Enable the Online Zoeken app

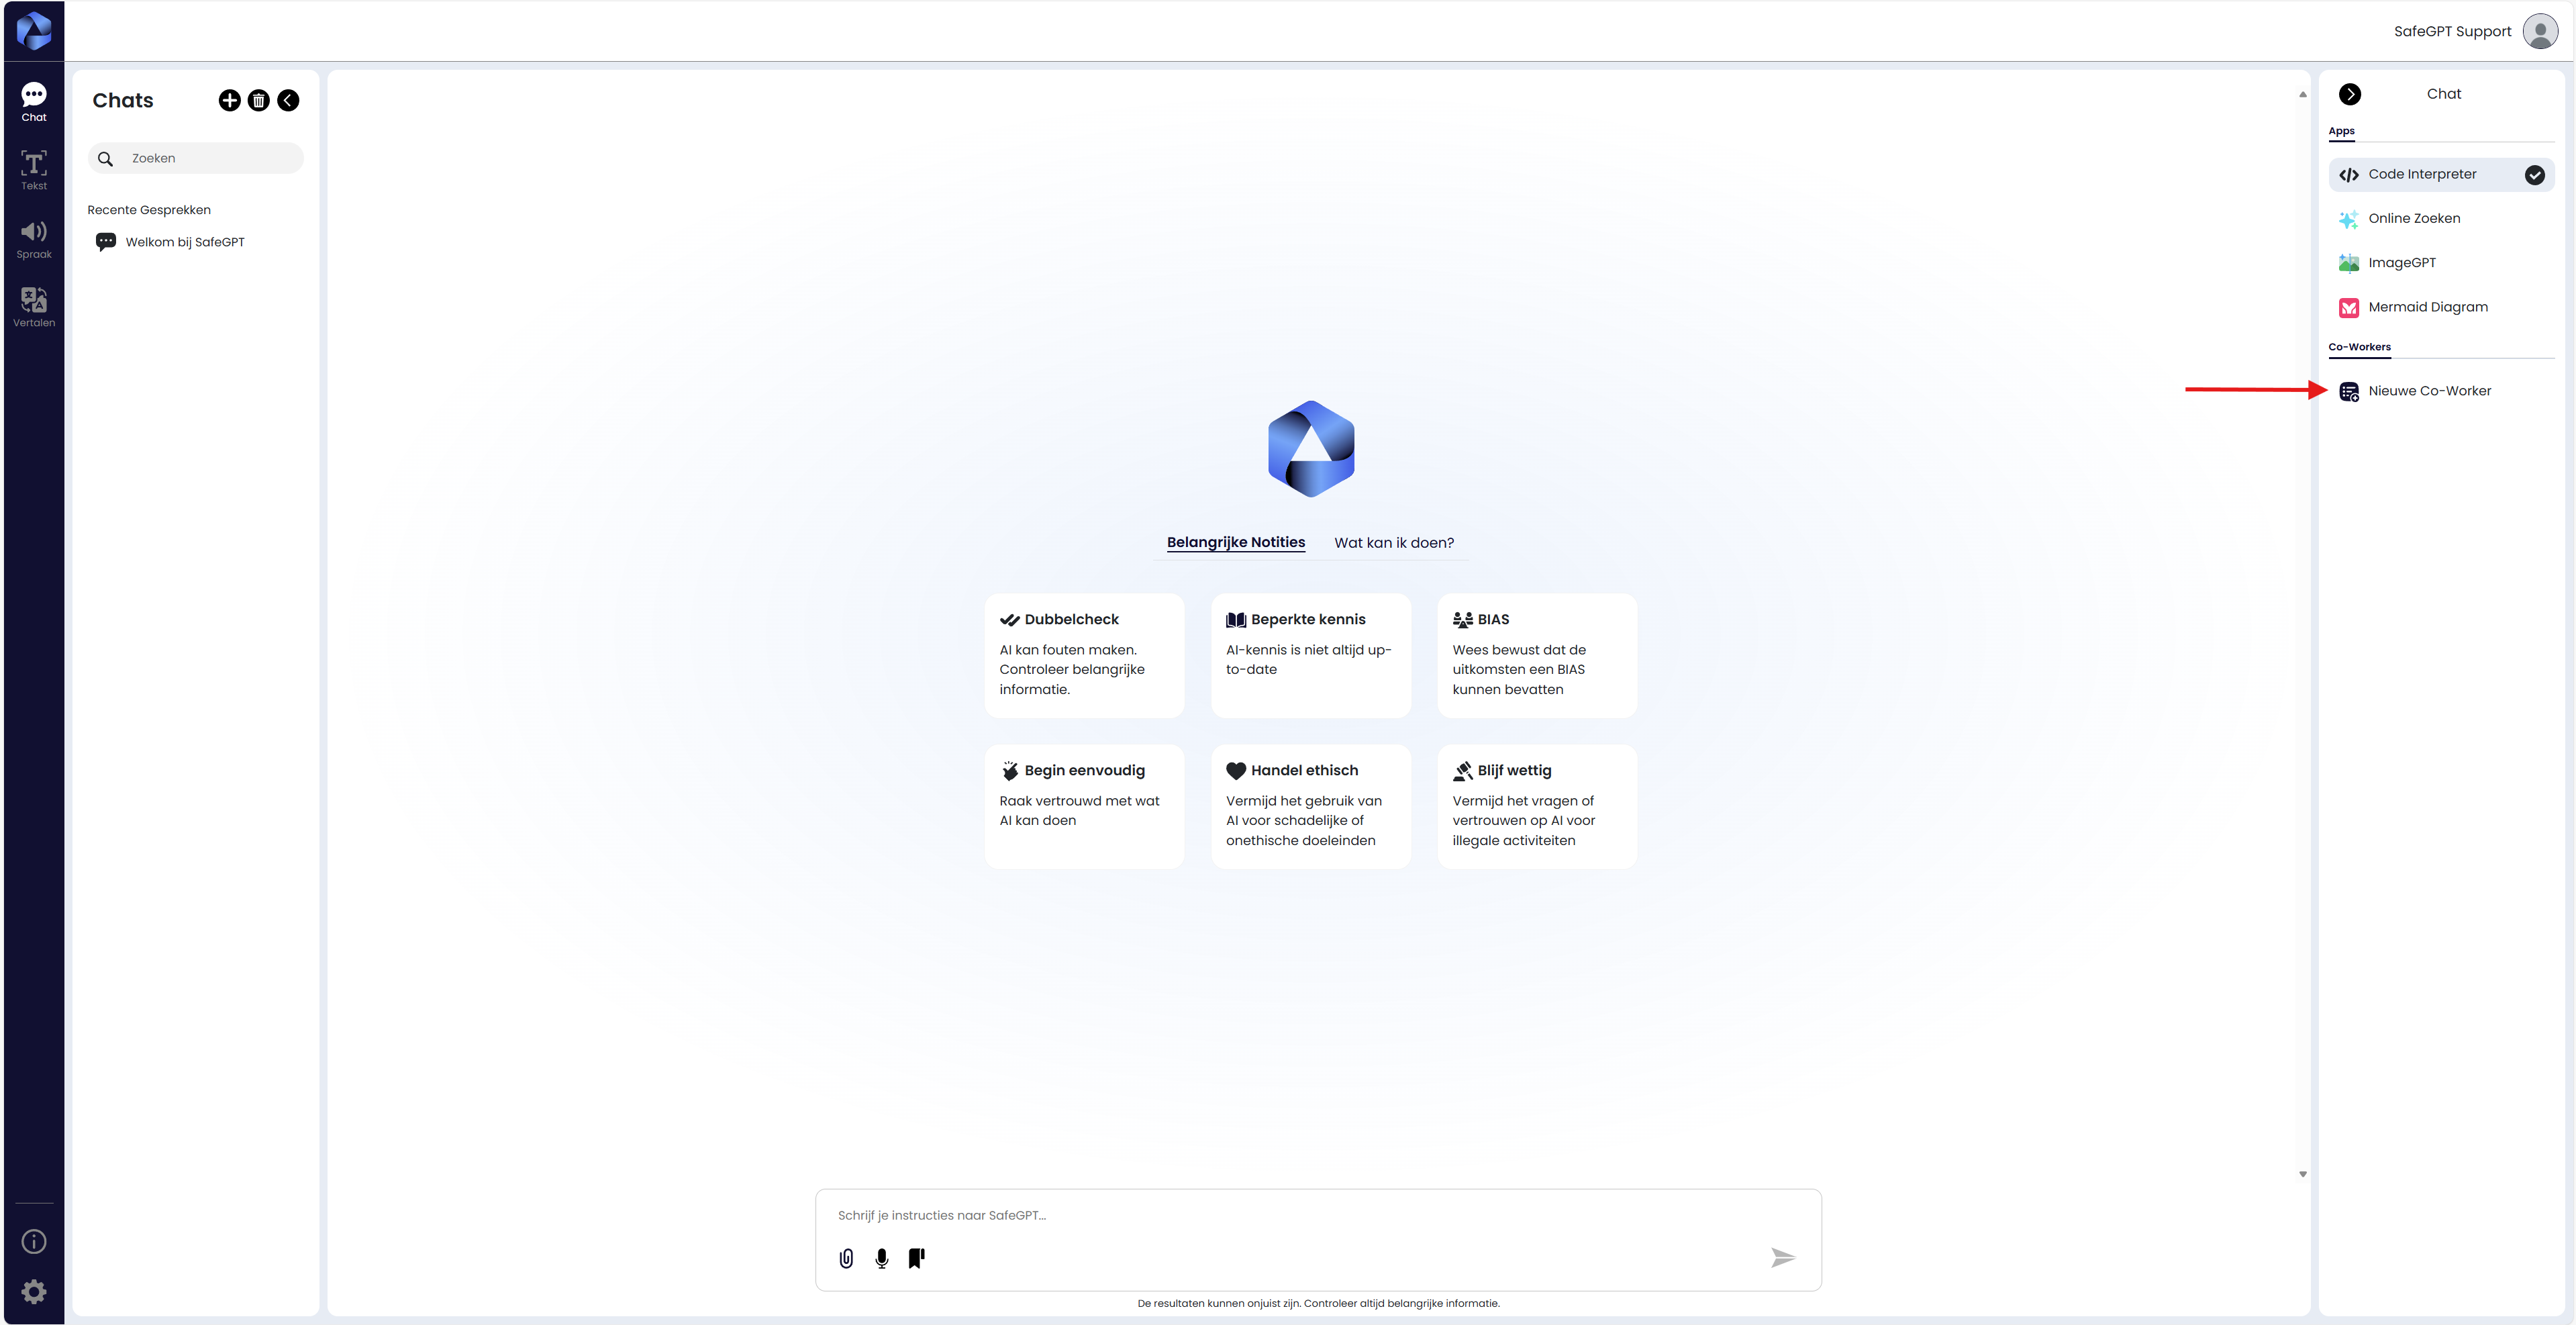(2413, 218)
